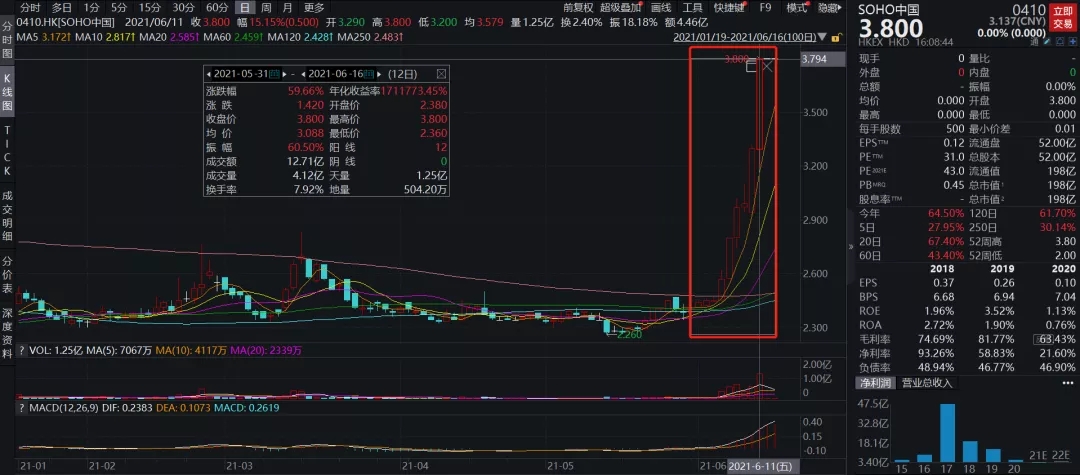Open the 分价表 sidebar view
Viewport: 1080px width, 475px height.
8,276
